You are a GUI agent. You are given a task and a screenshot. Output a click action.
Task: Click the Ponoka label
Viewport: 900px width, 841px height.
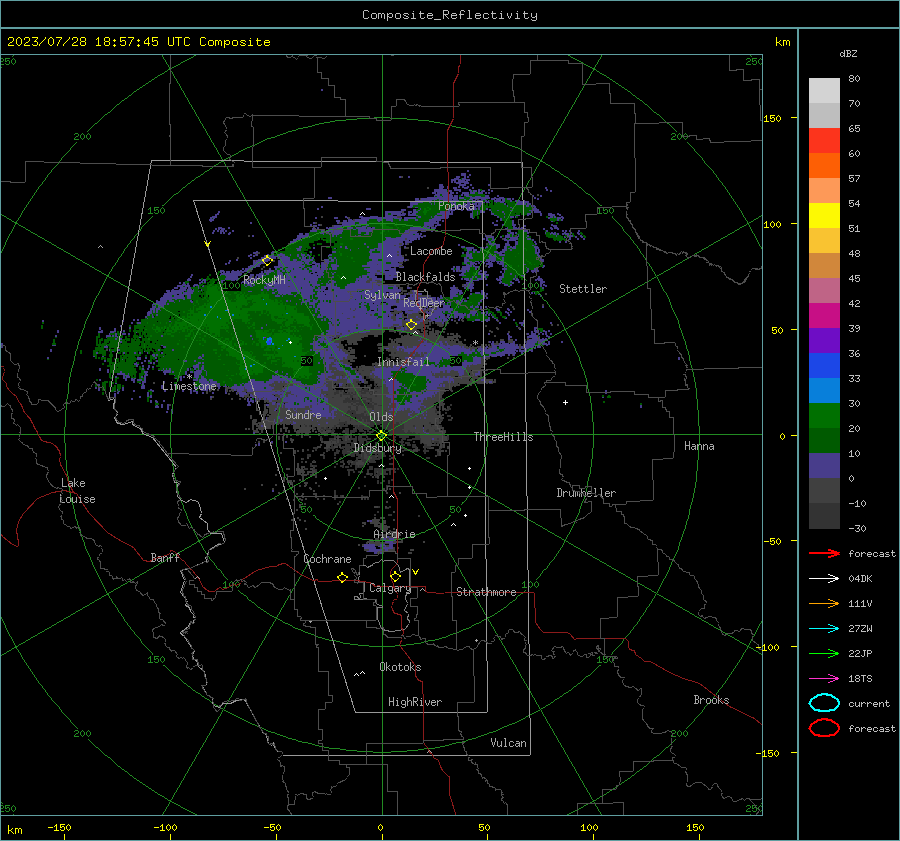456,206
